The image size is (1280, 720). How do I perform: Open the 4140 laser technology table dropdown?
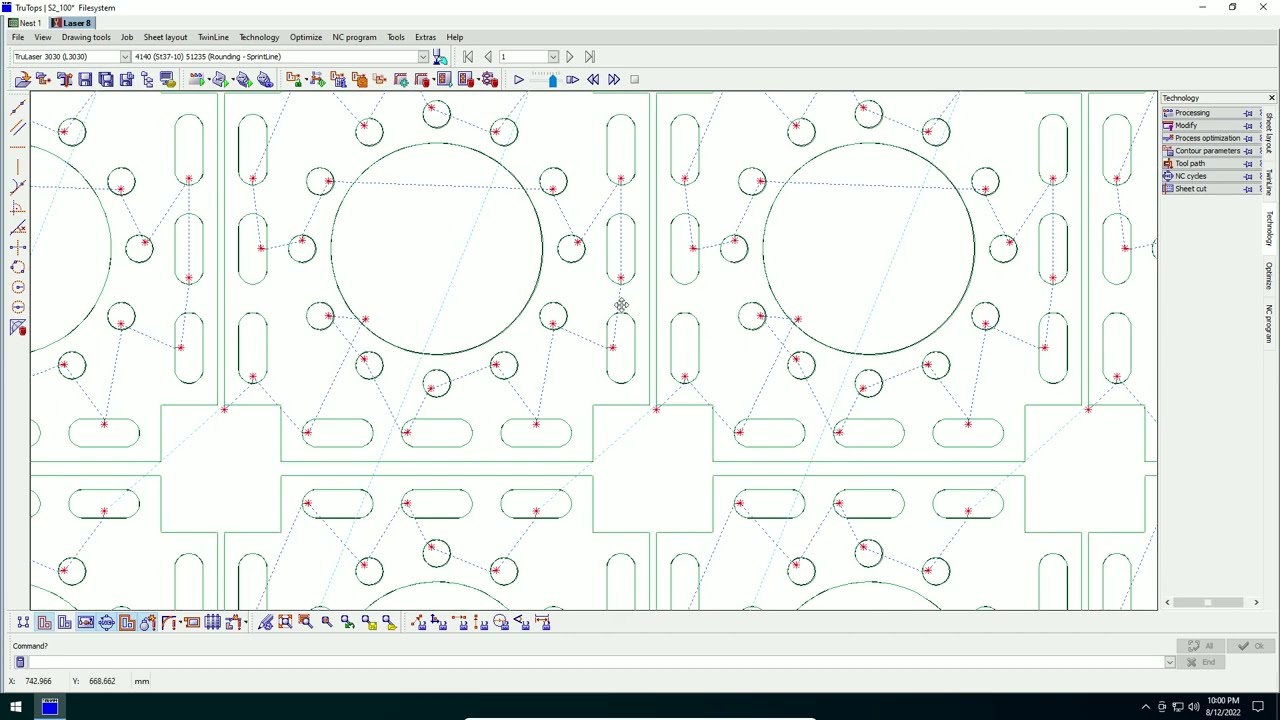424,57
